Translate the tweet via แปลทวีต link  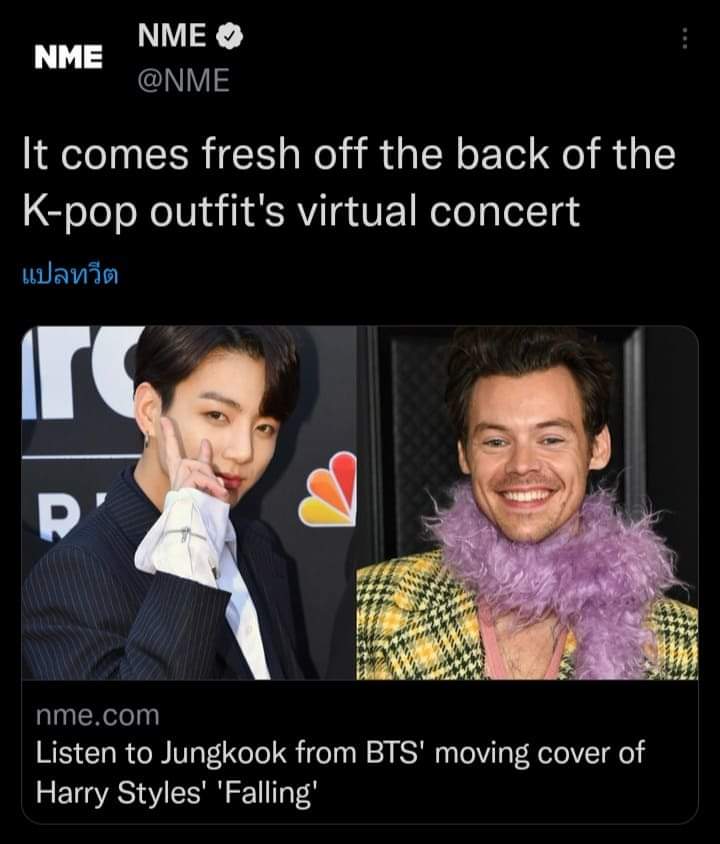tap(70, 275)
